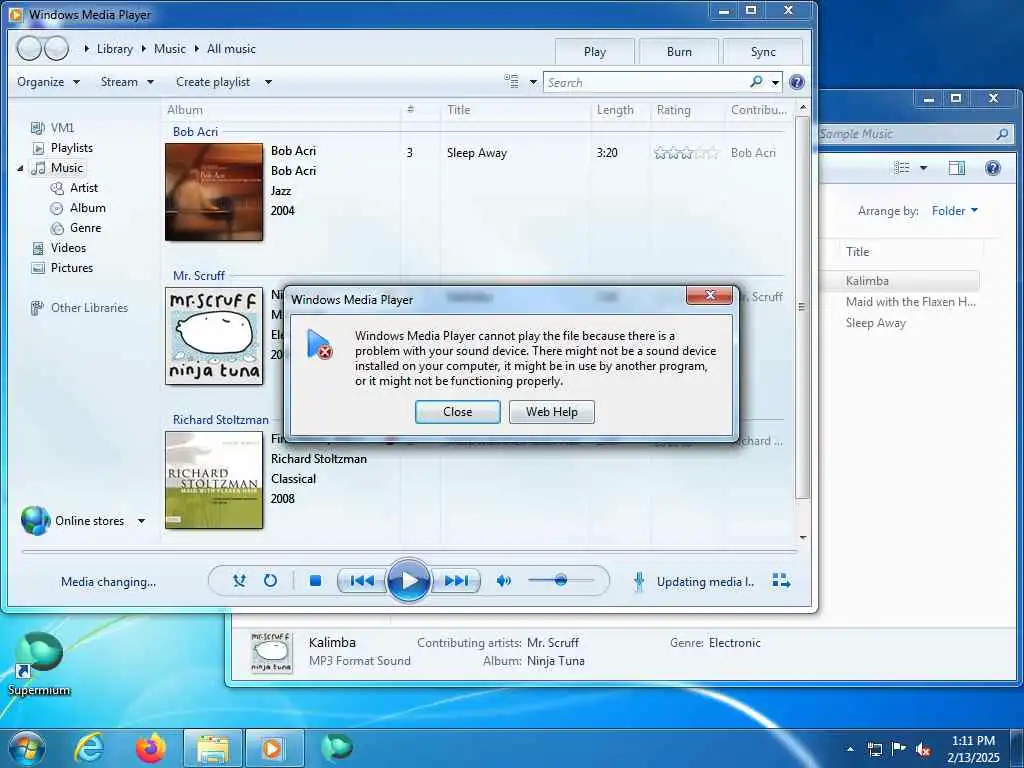Open Media Player Help icon
Viewport: 1024px width, 768px height.
pyautogui.click(x=797, y=82)
